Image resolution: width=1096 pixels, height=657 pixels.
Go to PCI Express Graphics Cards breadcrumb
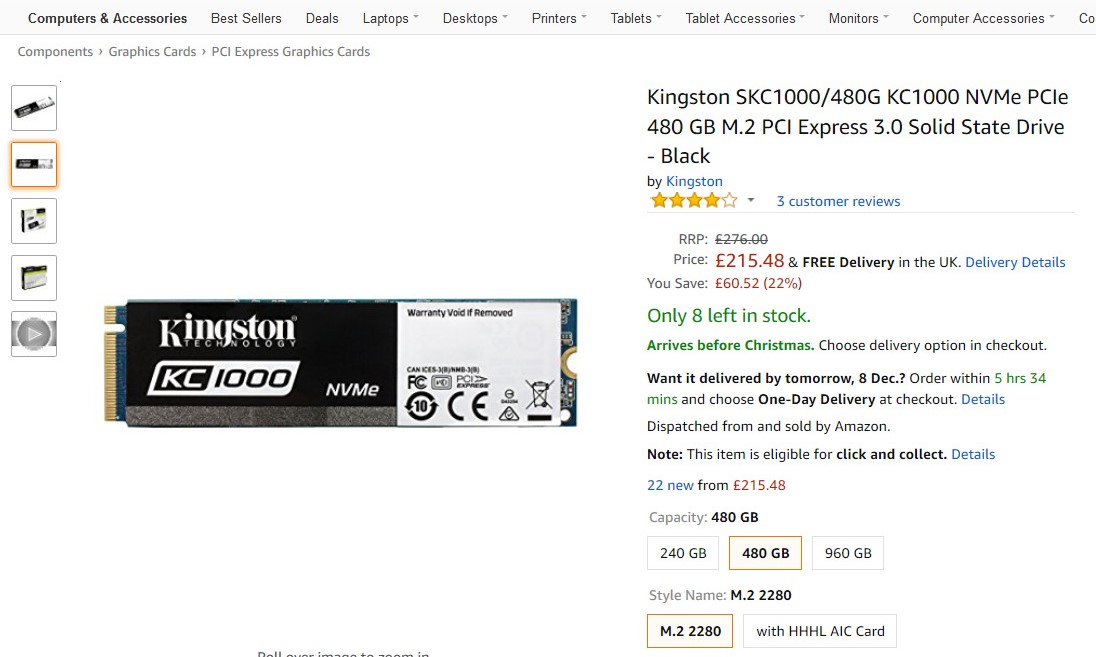click(x=291, y=52)
